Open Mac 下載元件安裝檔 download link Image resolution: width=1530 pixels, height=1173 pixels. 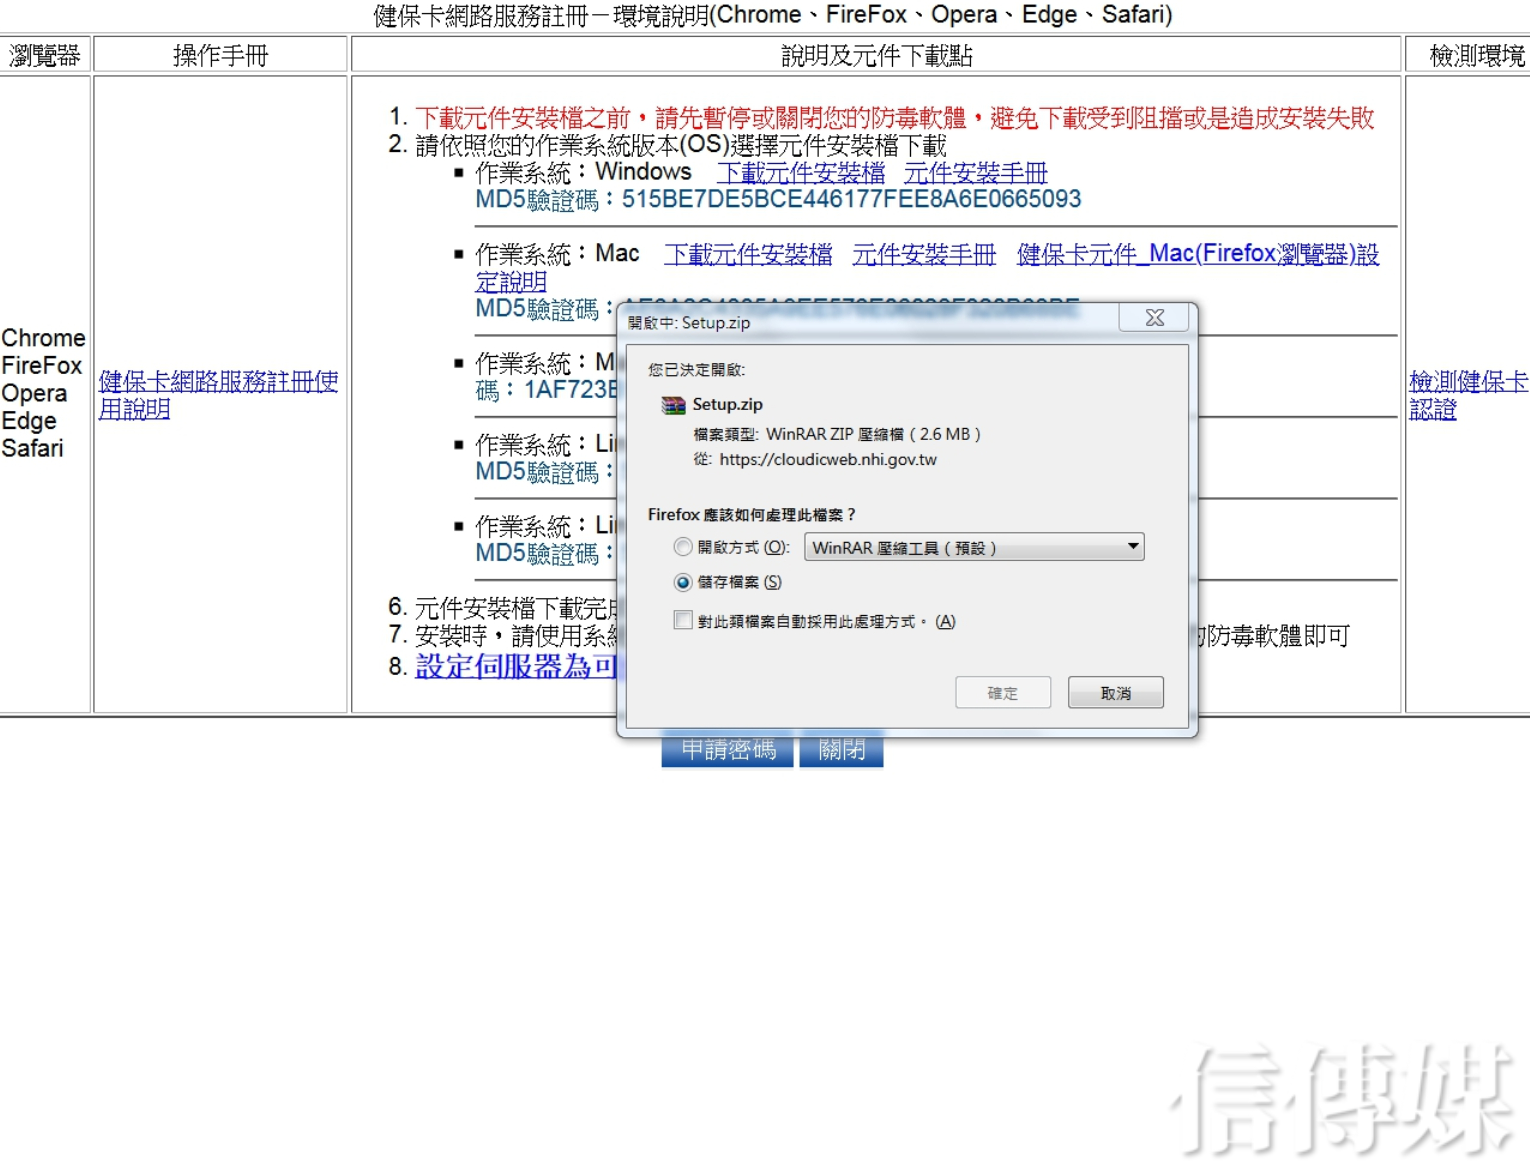coord(748,255)
